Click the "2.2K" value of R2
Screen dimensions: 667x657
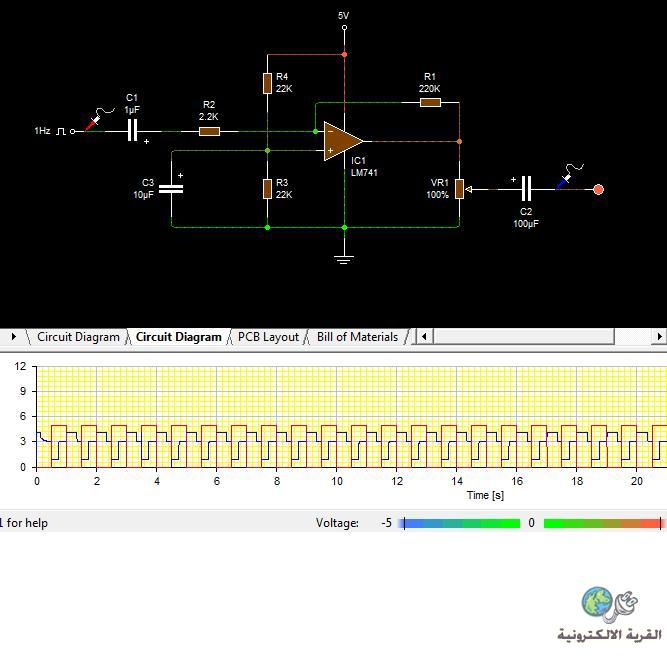pyautogui.click(x=208, y=117)
